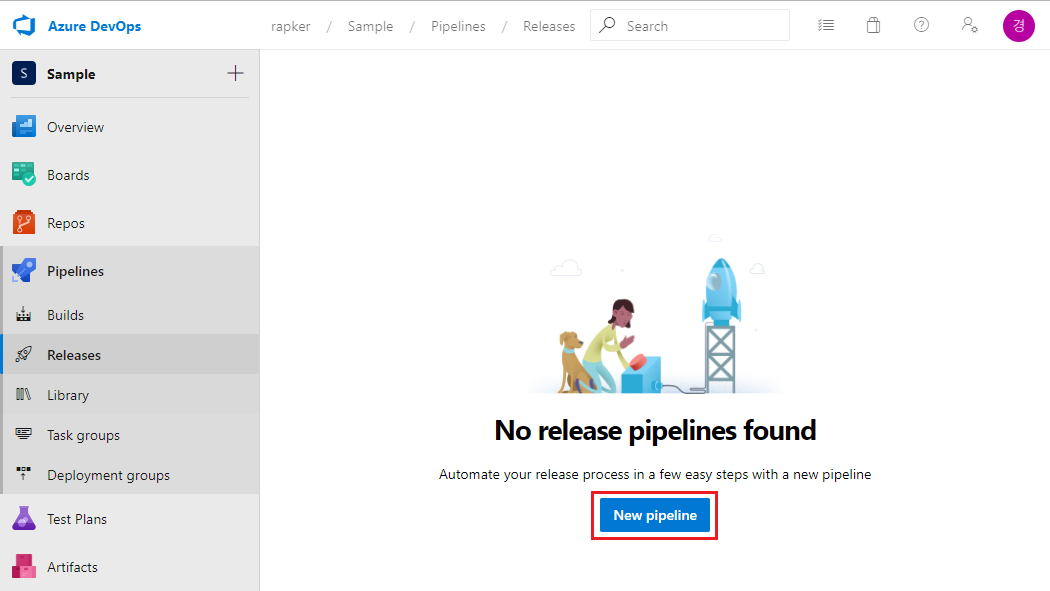Click the Sample breadcrumb
The image size is (1050, 591).
[x=370, y=26]
